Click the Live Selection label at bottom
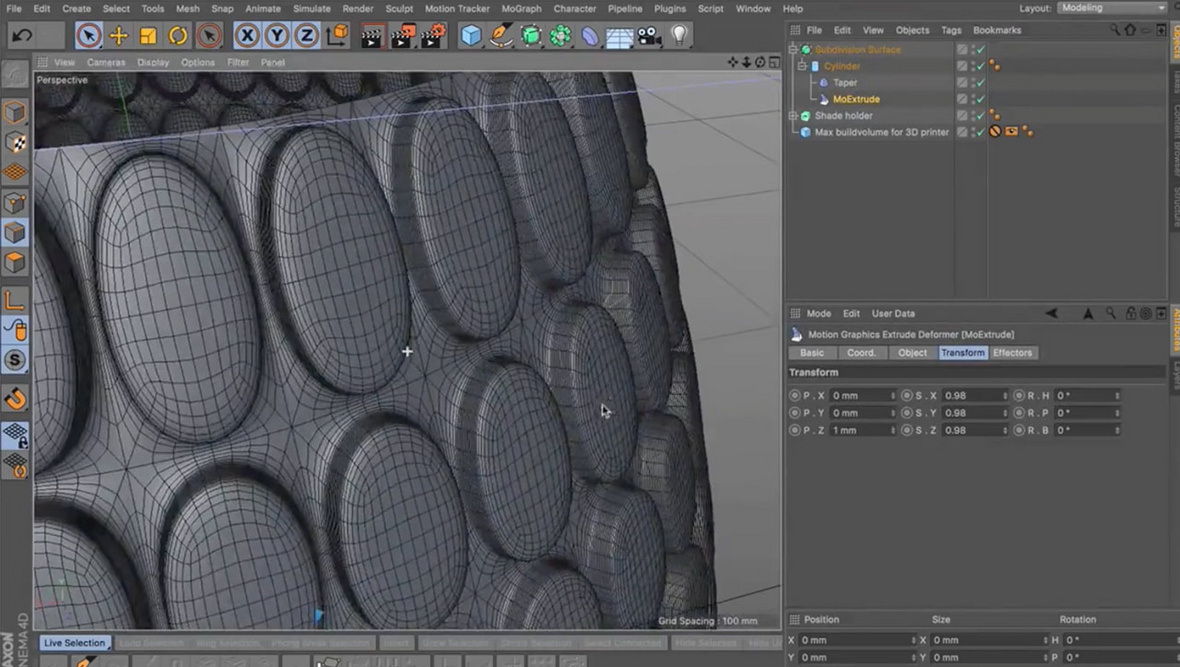 (75, 642)
